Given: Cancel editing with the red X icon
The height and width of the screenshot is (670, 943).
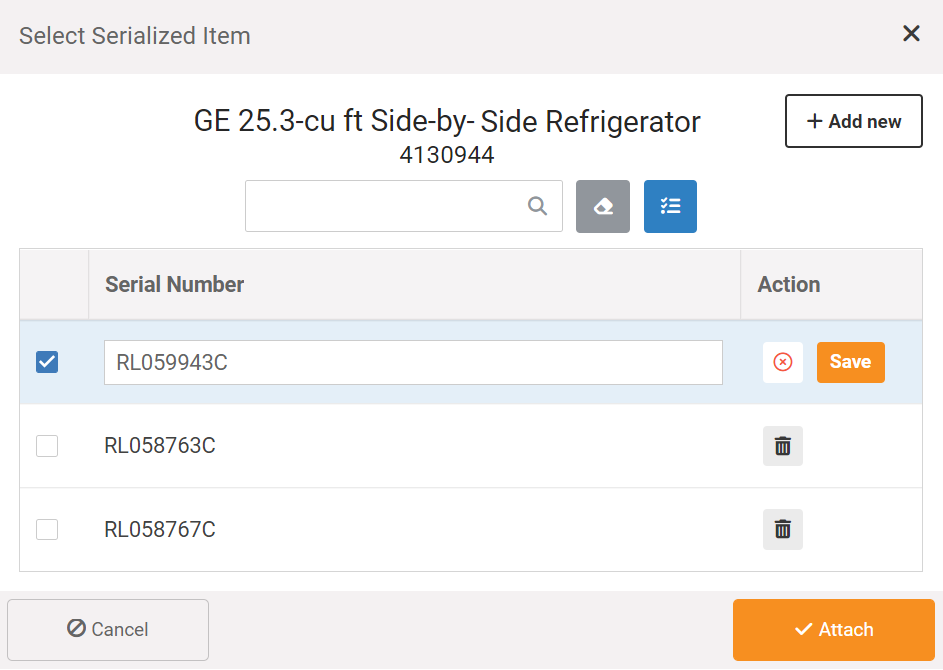Looking at the screenshot, I should [782, 362].
